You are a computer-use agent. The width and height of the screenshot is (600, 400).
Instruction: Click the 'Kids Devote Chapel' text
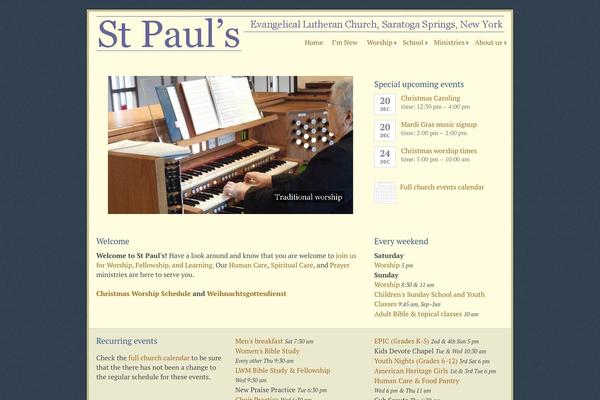[x=404, y=351]
